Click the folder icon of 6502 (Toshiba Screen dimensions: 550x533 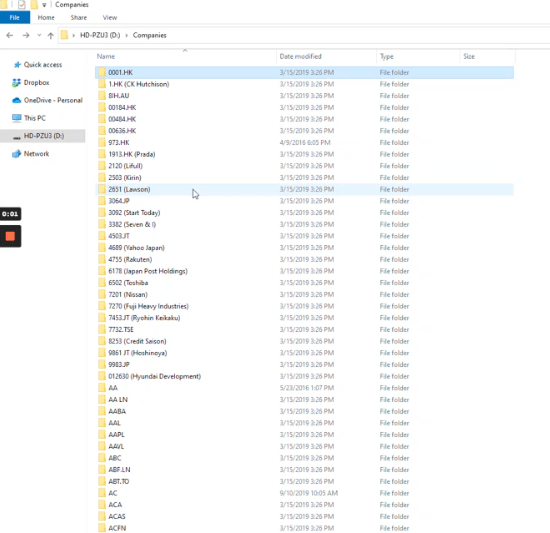point(102,283)
